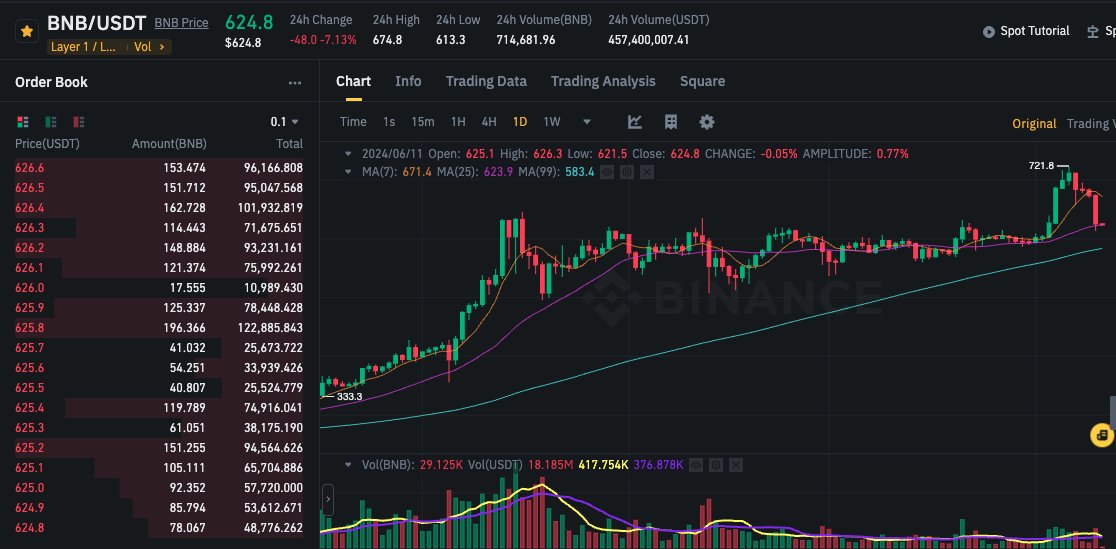This screenshot has height=549, width=1116.
Task: Remove the Vol indicator
Action: 736,465
